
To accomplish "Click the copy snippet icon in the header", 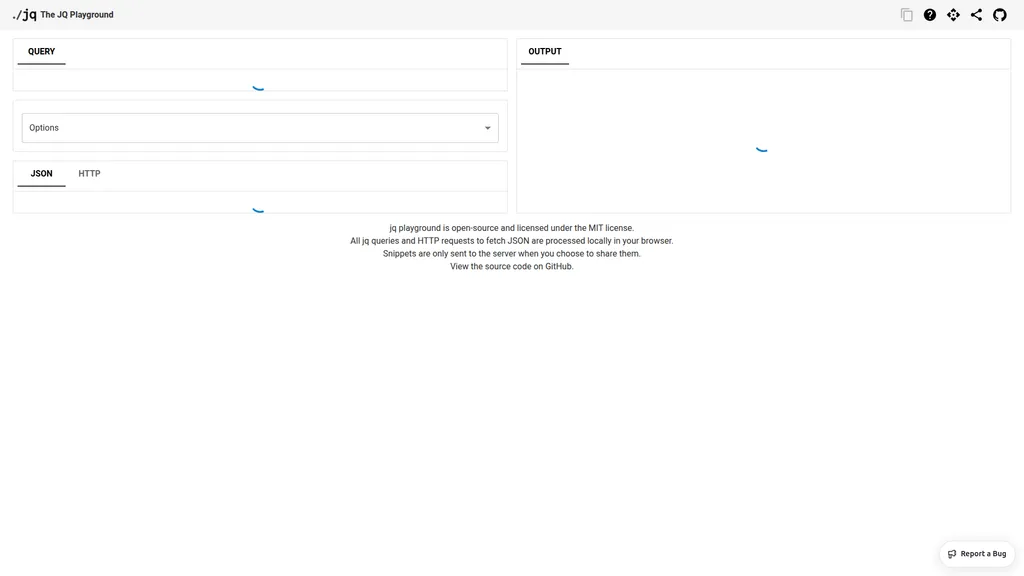I will coord(906,15).
